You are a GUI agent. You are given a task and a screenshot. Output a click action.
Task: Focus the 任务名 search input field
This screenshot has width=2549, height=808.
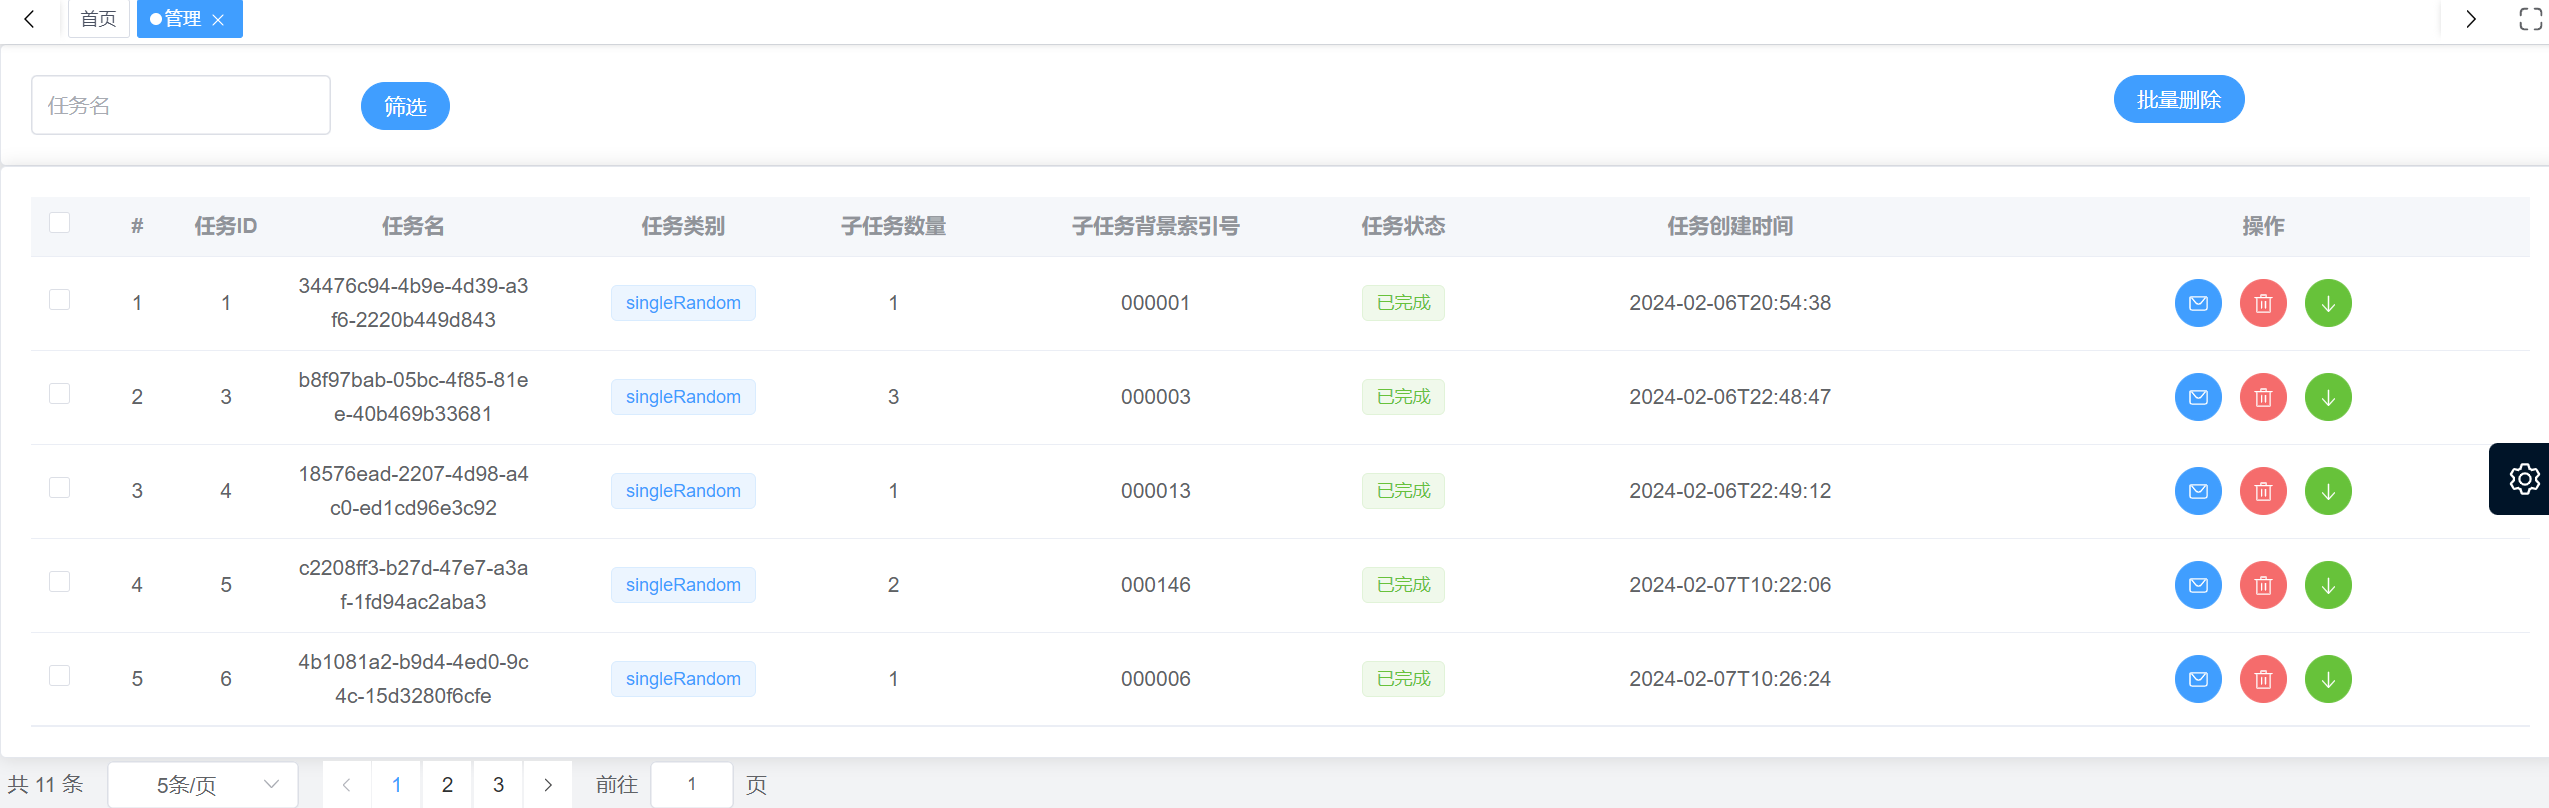181,105
